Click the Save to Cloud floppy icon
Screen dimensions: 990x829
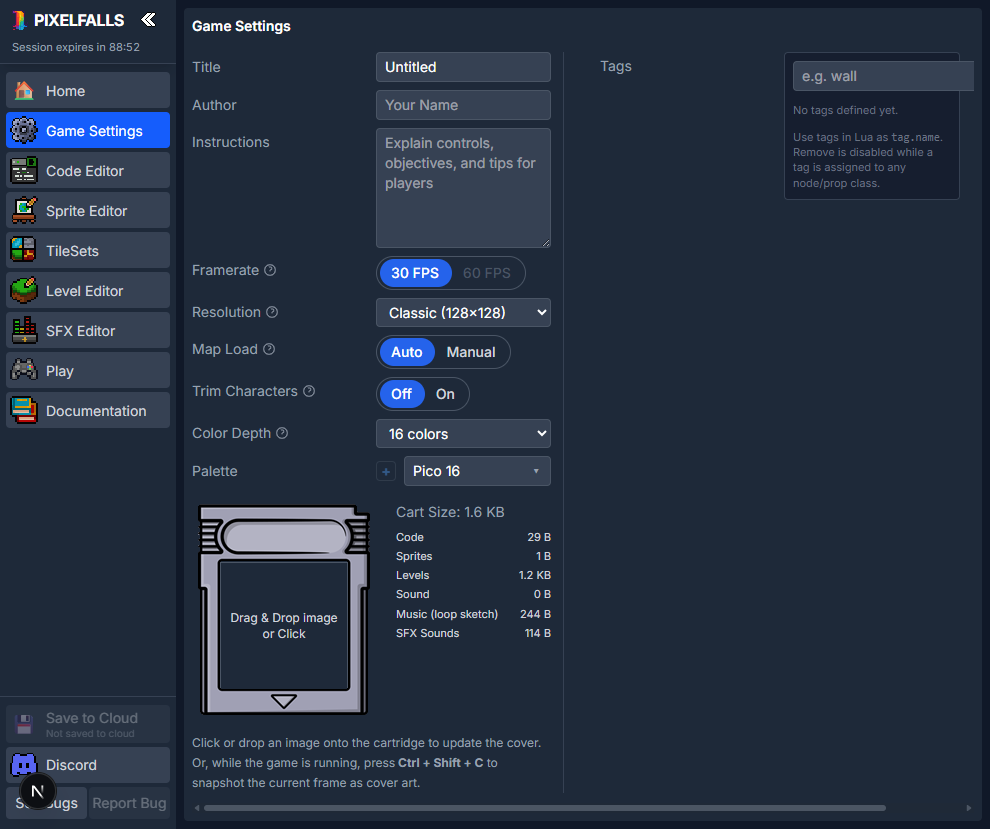(x=24, y=724)
